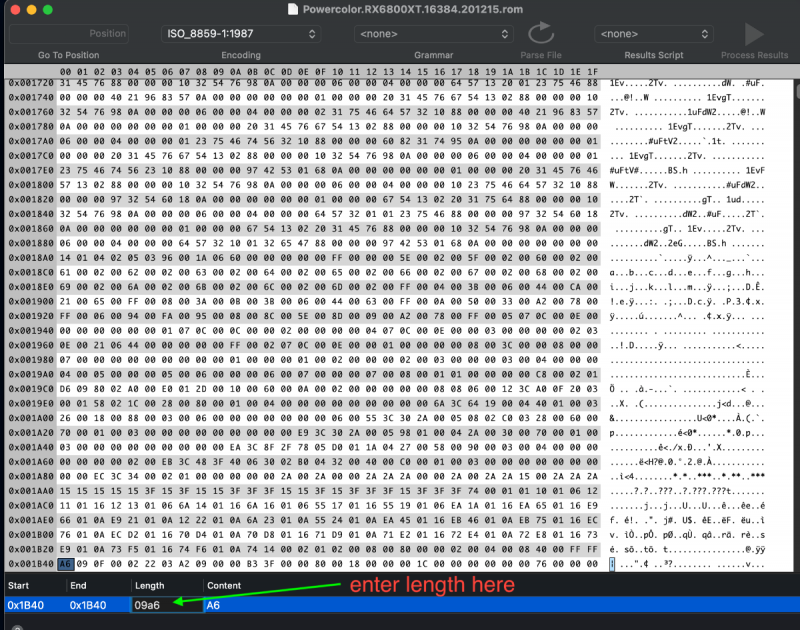800x630 pixels.
Task: Click row offset 0x001AA0
Action: coord(31,491)
